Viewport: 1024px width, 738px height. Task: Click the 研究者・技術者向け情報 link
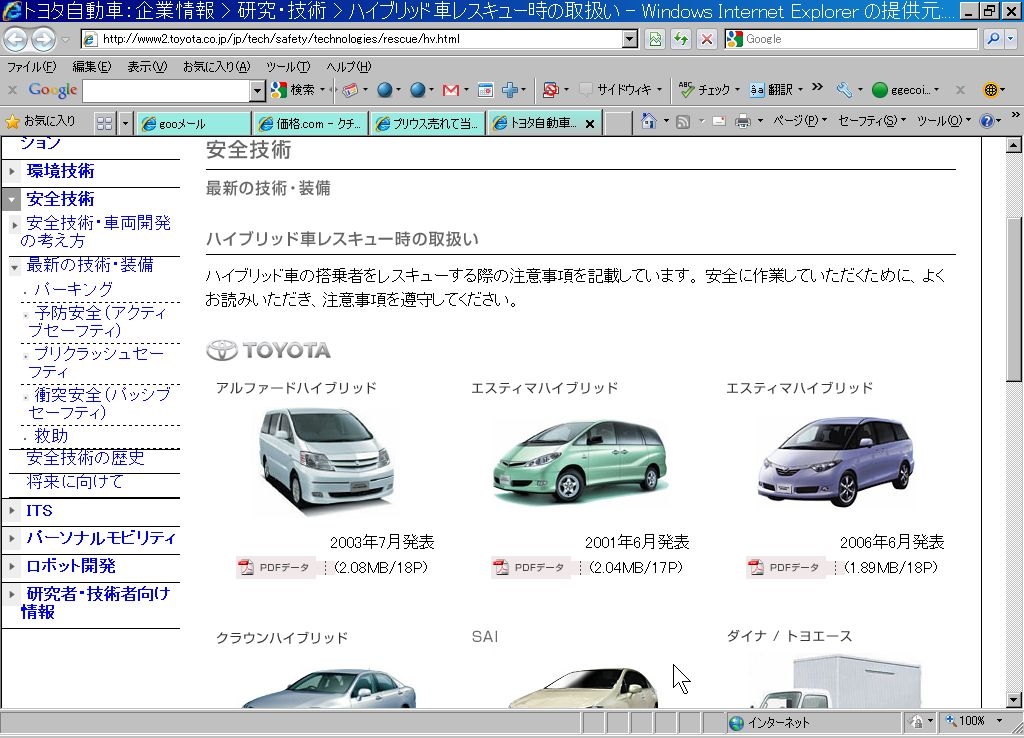(x=95, y=602)
